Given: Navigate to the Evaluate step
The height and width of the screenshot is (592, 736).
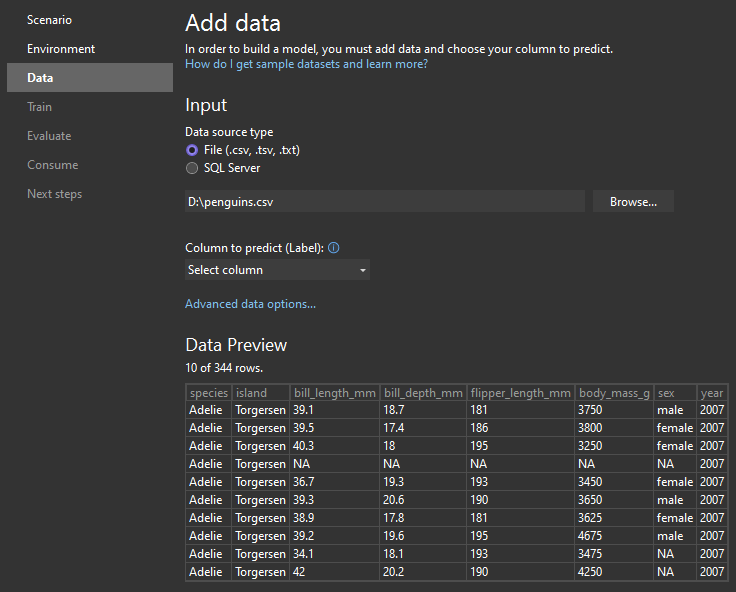Looking at the screenshot, I should (49, 136).
